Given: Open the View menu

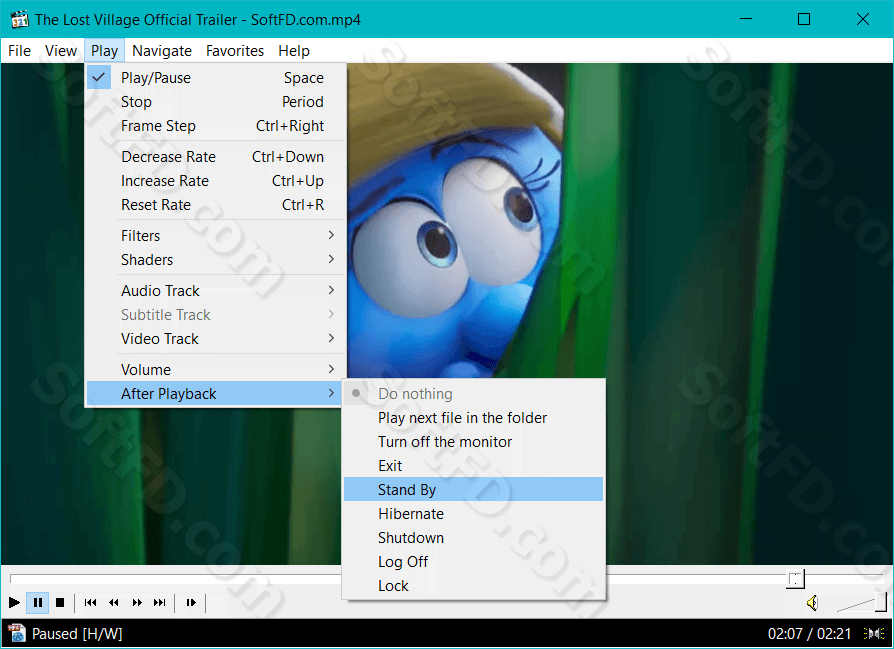Looking at the screenshot, I should (x=60, y=51).
